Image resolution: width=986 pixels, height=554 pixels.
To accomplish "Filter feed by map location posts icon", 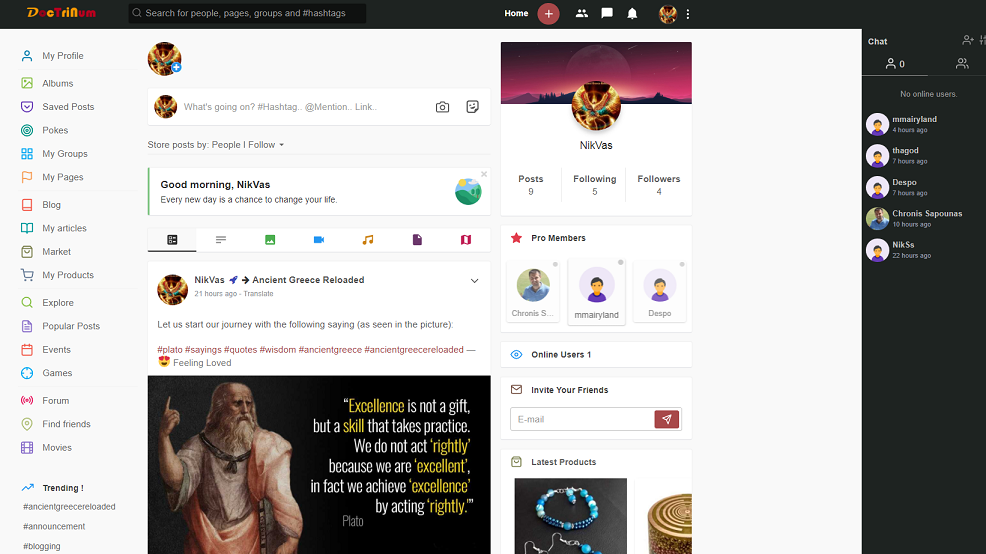I will tap(466, 240).
